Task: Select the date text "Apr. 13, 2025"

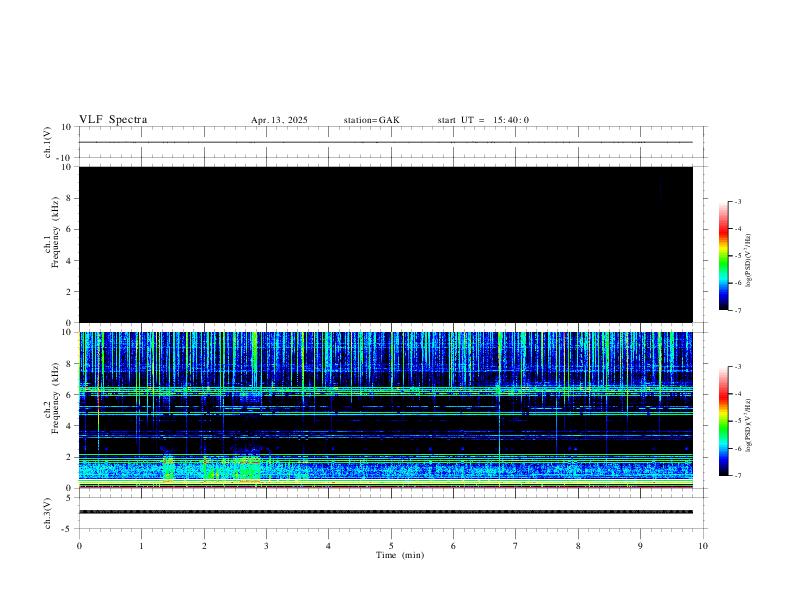Action: [279, 120]
